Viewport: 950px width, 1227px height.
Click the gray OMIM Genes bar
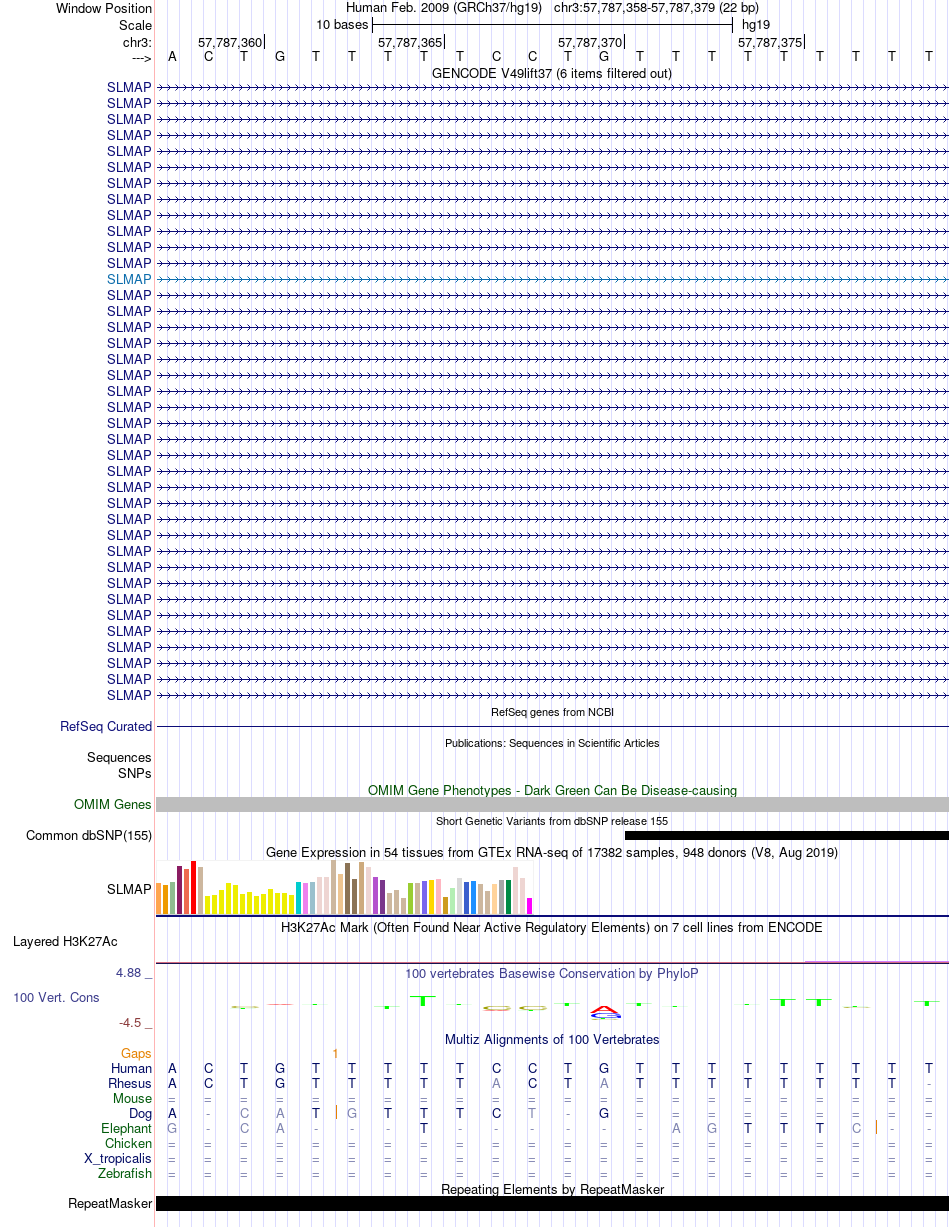tap(552, 804)
